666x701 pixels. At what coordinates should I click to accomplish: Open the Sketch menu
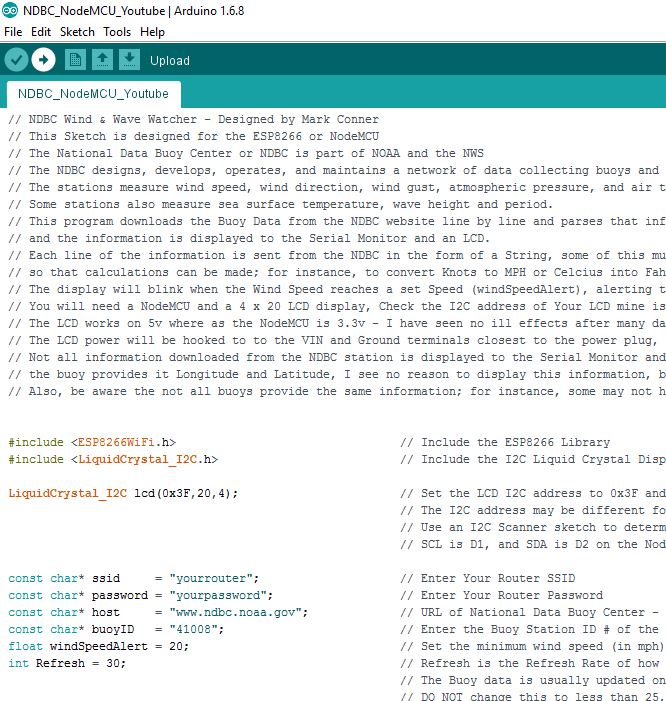point(77,32)
